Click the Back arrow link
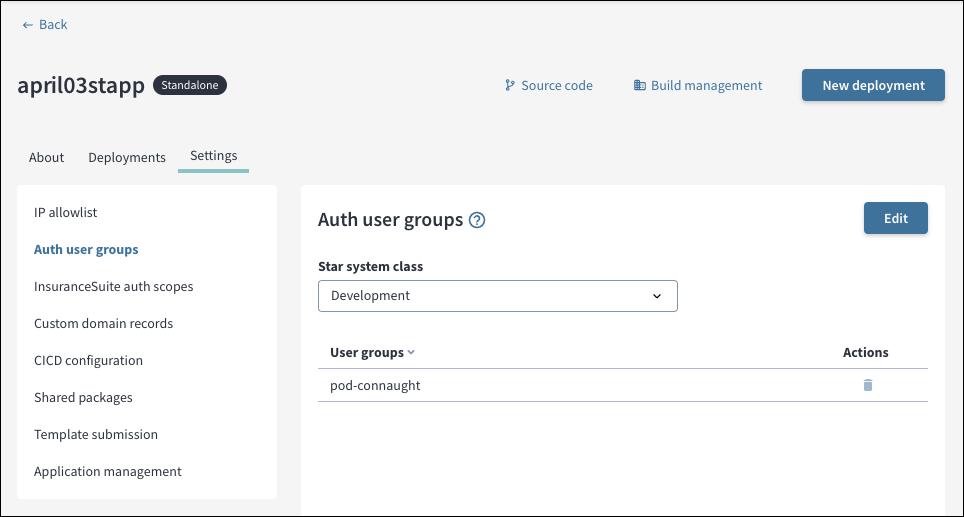 pos(45,25)
